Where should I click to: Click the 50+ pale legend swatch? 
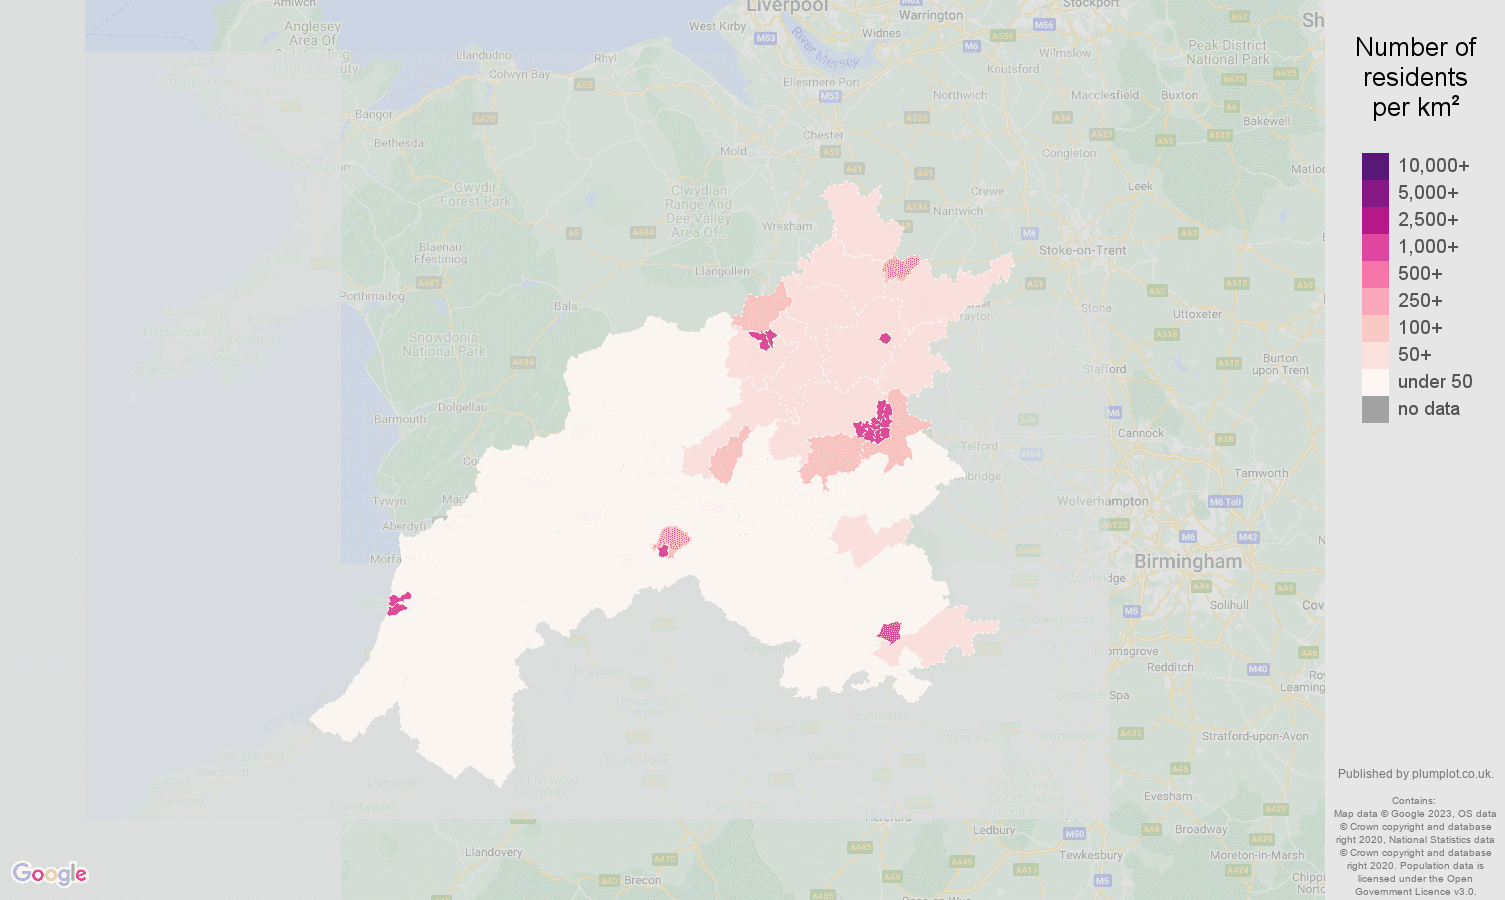[x=1375, y=355]
